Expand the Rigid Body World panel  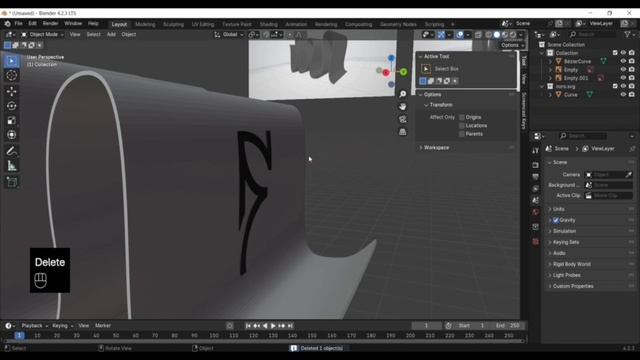click(x=571, y=264)
